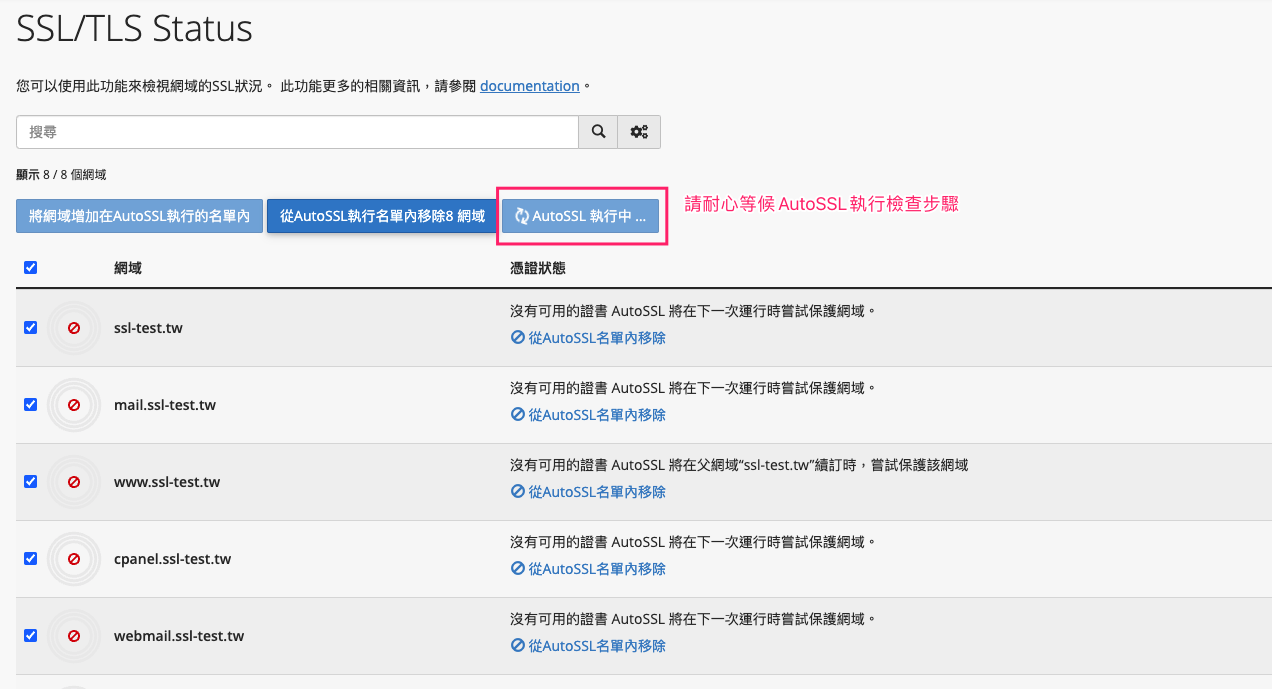Click the red status icon for mail.ssl-test.tw
This screenshot has height=689, width=1272.
(x=74, y=405)
